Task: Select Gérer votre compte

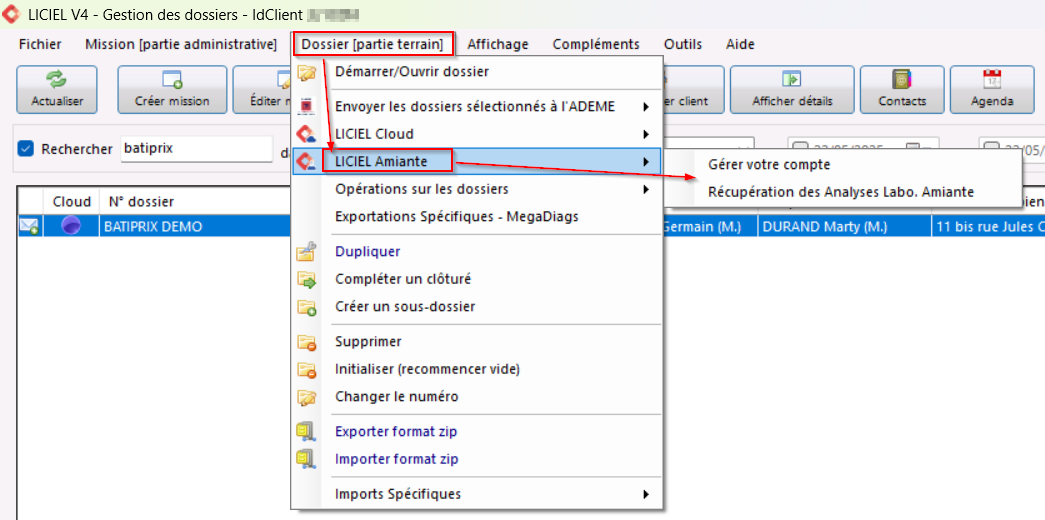Action: [x=768, y=165]
